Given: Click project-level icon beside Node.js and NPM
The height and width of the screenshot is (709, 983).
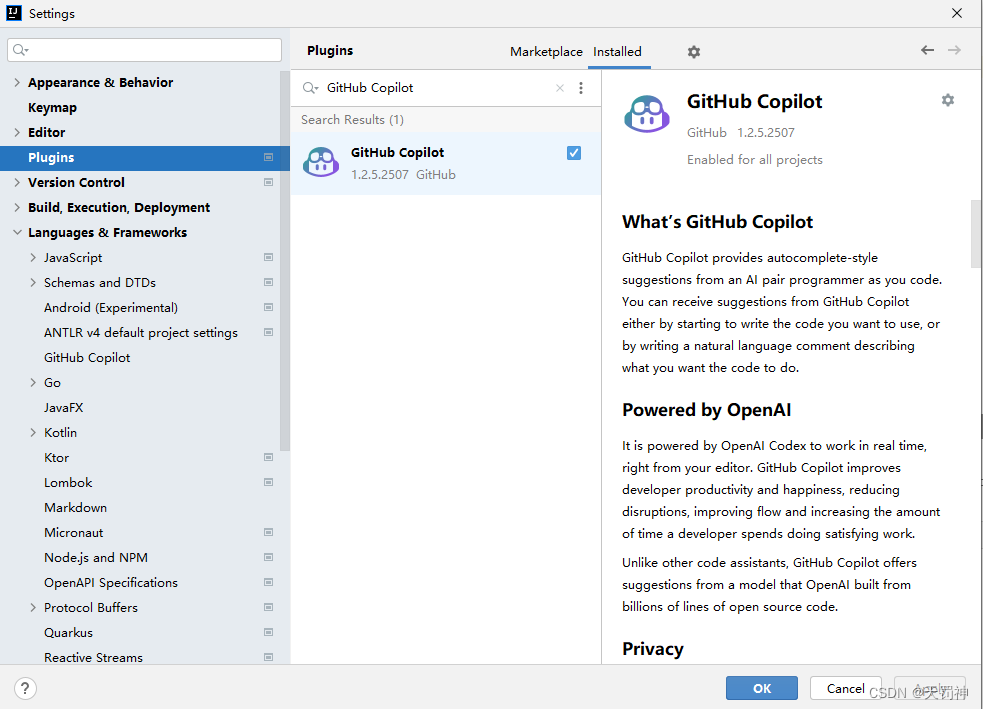Looking at the screenshot, I should coord(268,557).
